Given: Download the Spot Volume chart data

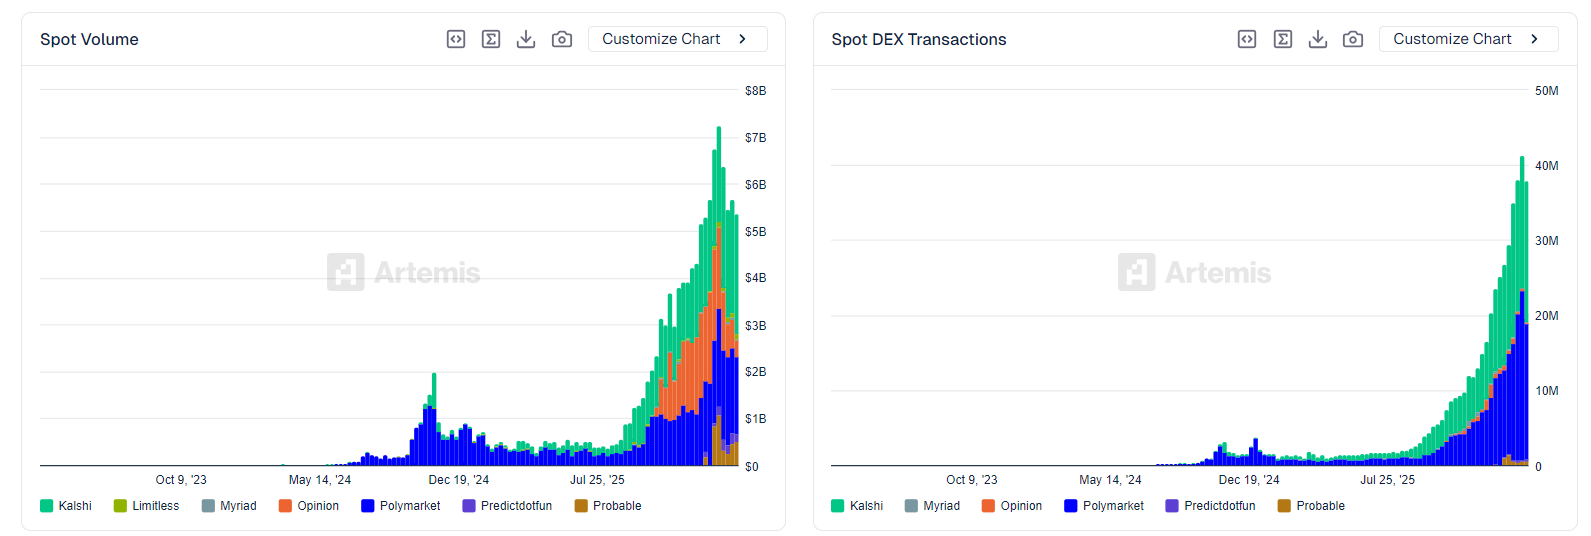Looking at the screenshot, I should pyautogui.click(x=526, y=39).
